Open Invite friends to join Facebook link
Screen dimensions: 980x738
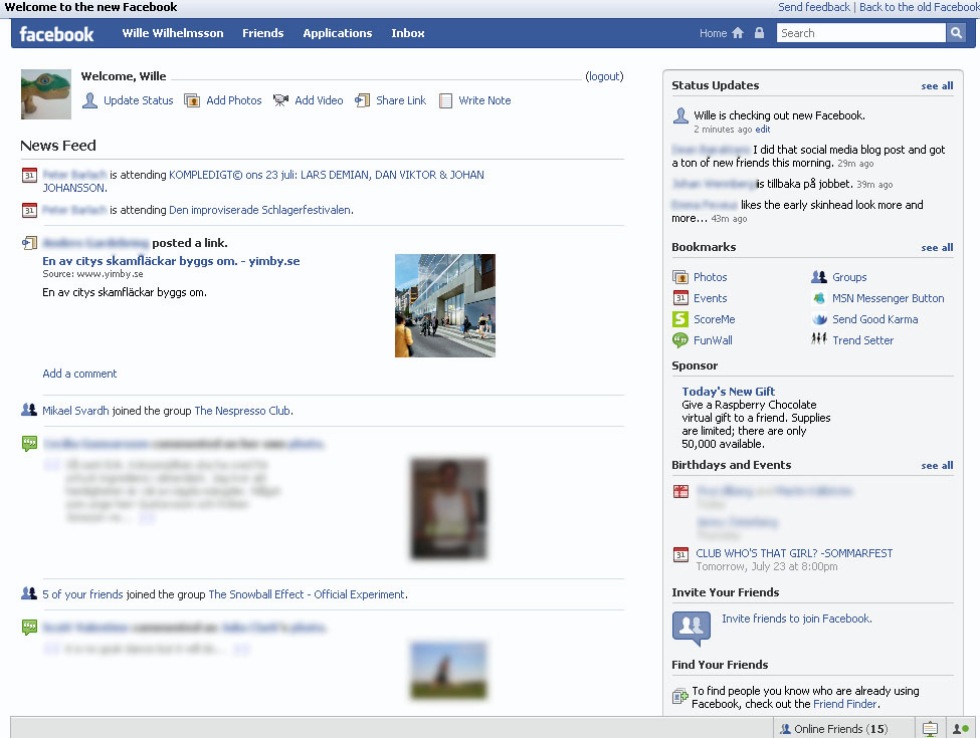point(797,619)
